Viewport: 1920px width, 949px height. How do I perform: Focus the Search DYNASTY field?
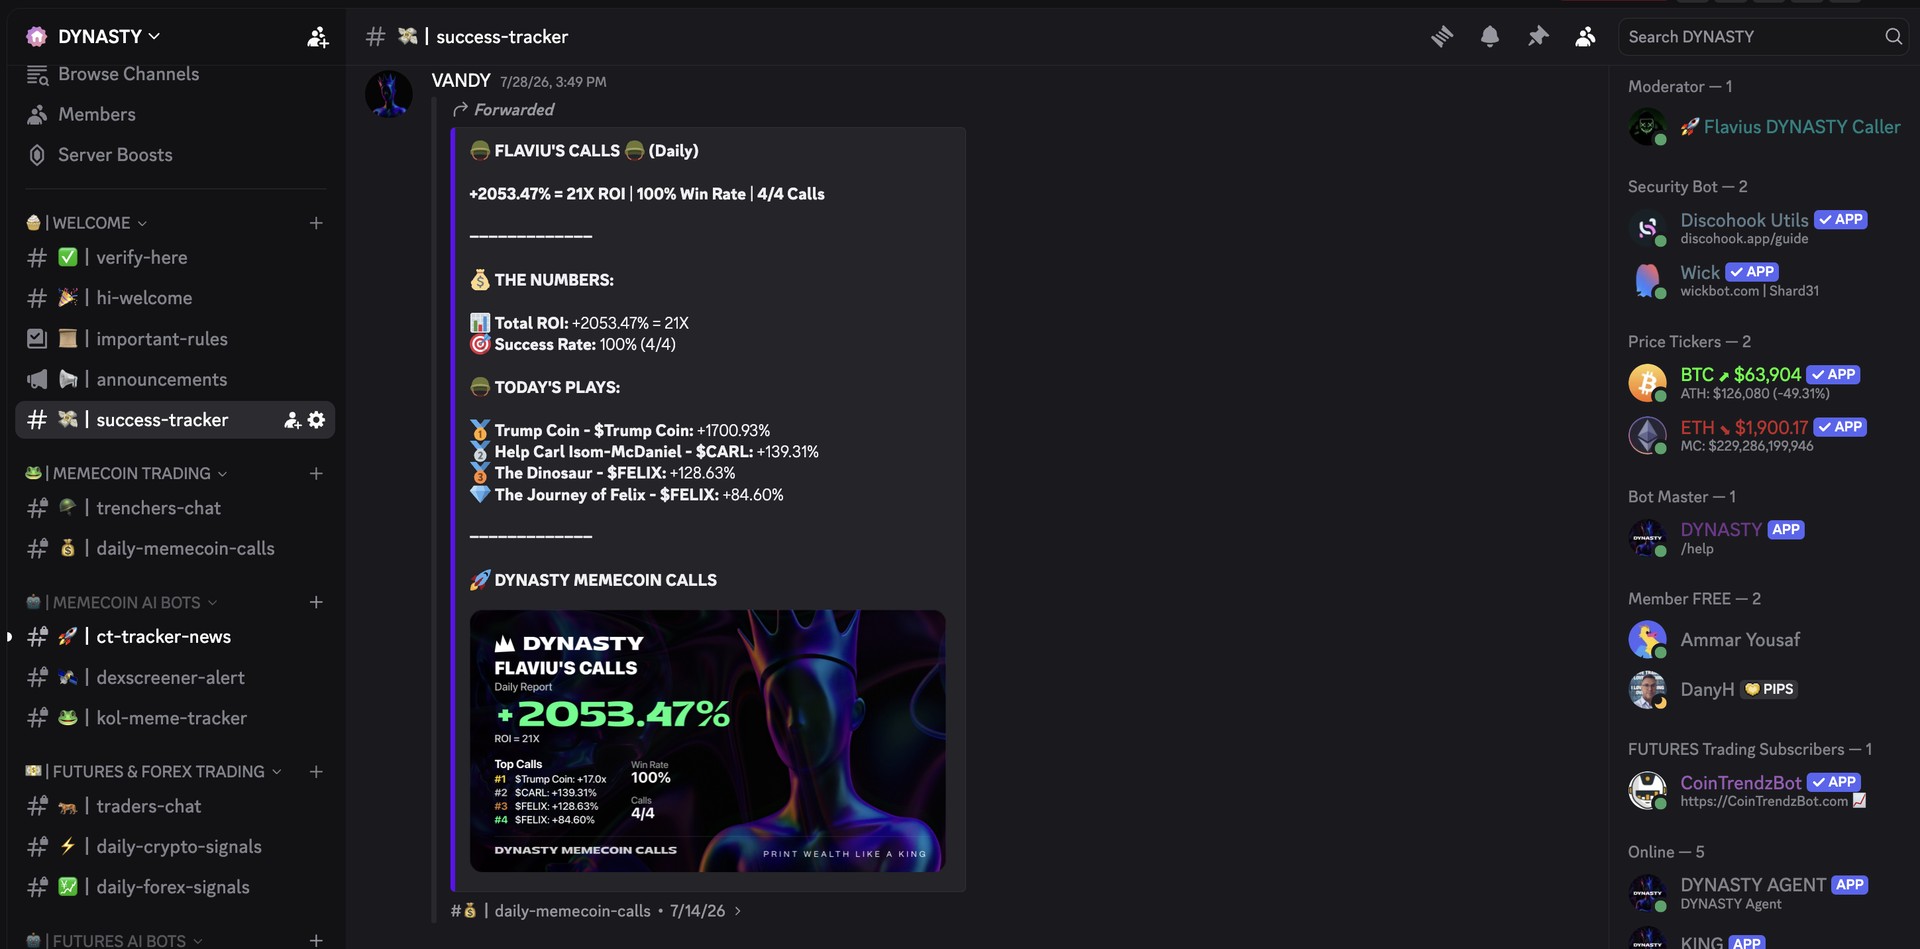tap(1763, 37)
